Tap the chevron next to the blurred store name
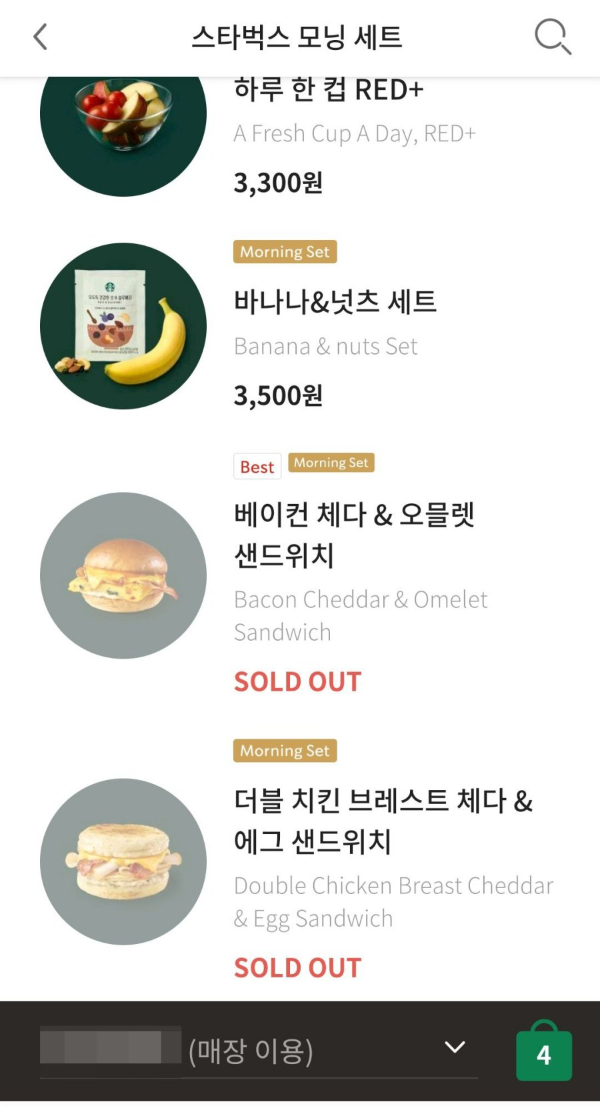 pos(455,1046)
